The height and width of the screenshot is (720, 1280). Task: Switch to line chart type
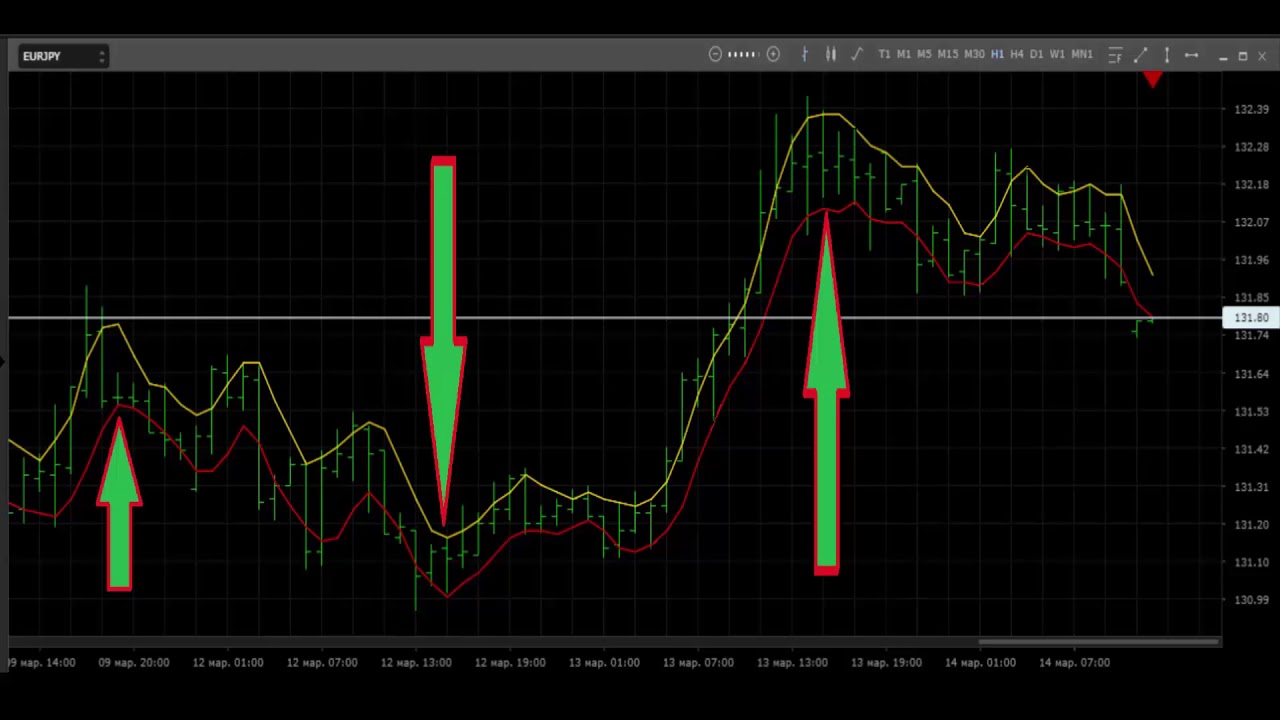857,55
